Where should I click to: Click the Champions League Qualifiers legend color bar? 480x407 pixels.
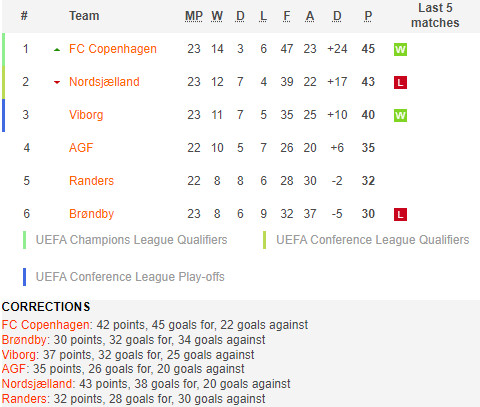click(25, 240)
